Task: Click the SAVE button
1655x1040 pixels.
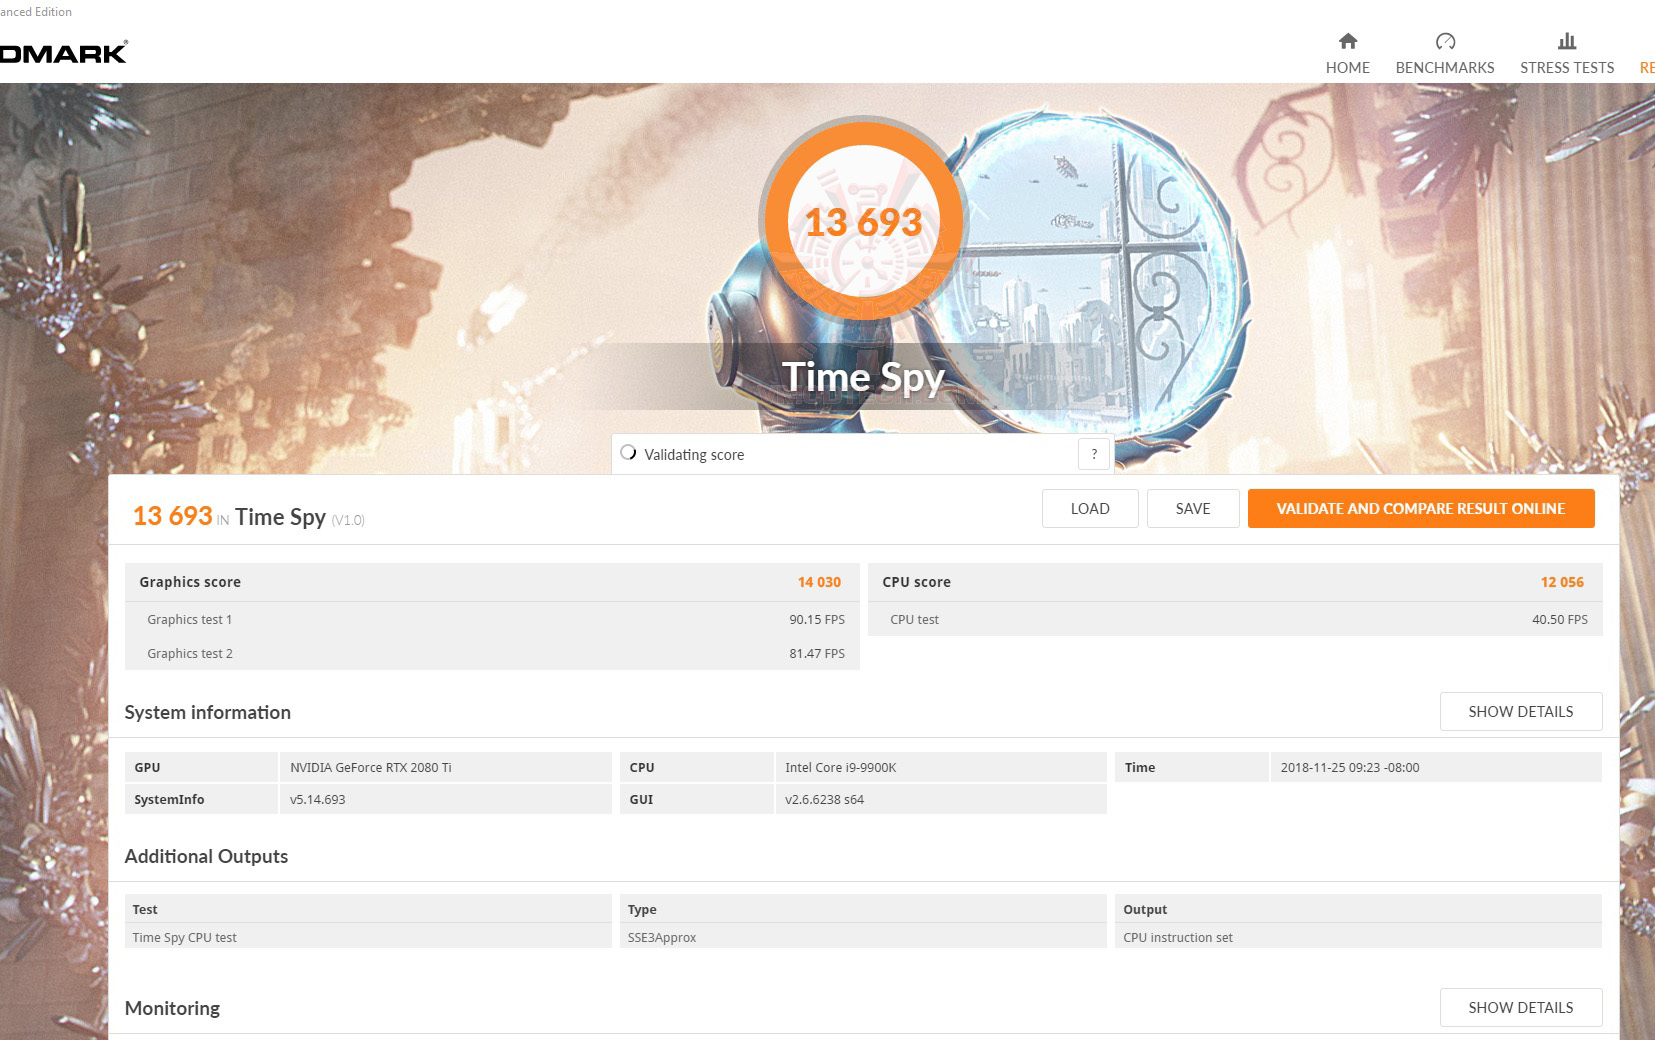Action: (1193, 508)
